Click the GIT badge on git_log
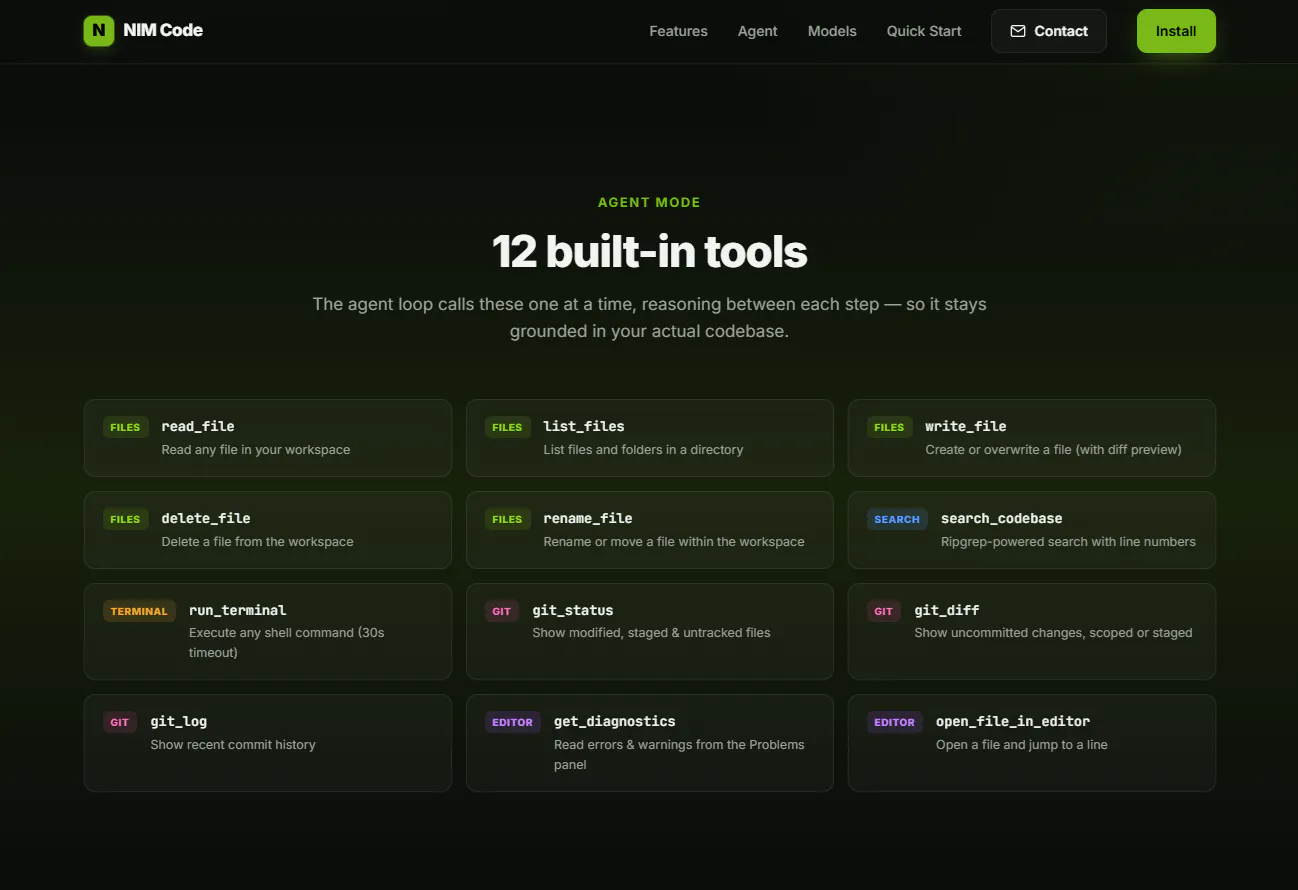The image size is (1298, 890). (x=120, y=722)
